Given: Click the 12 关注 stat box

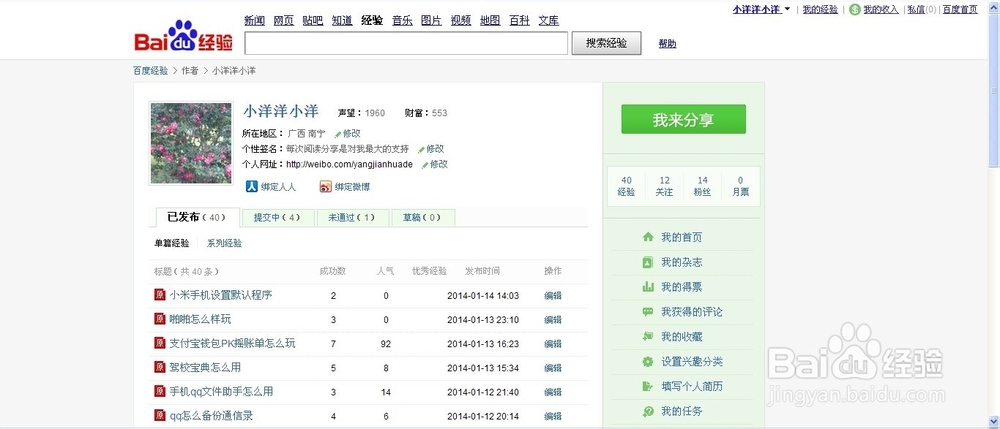Looking at the screenshot, I should (x=665, y=186).
